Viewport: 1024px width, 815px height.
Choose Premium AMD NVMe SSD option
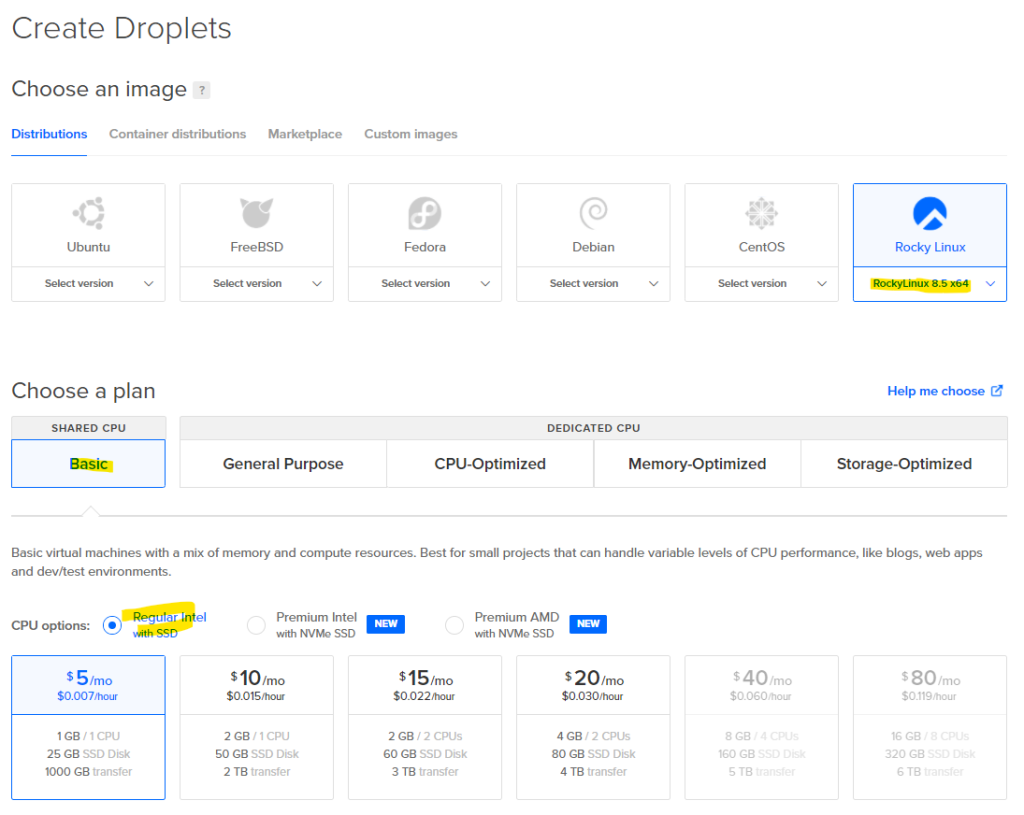[455, 625]
